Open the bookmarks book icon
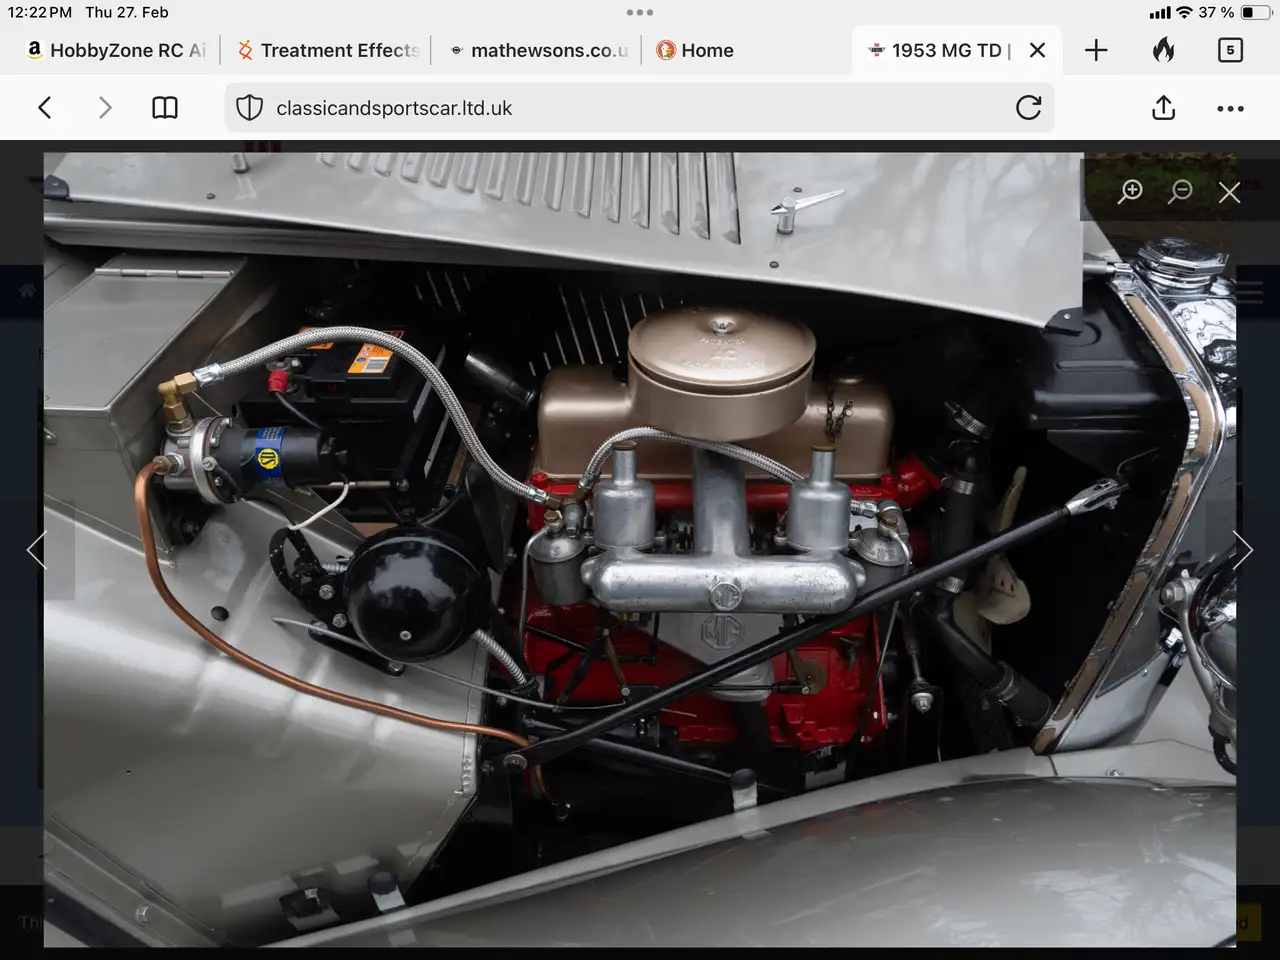The width and height of the screenshot is (1280, 960). tap(165, 108)
